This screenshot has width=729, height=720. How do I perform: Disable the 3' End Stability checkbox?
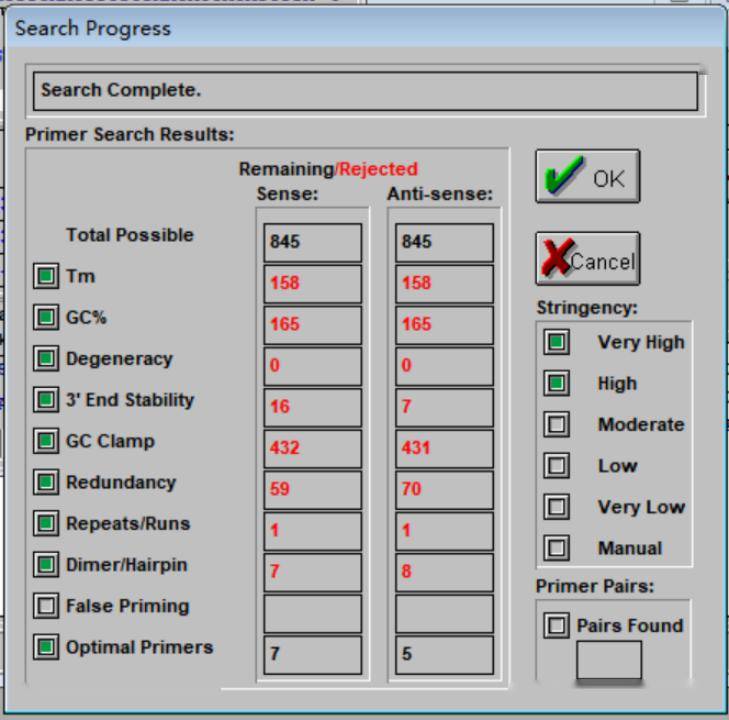coord(46,400)
